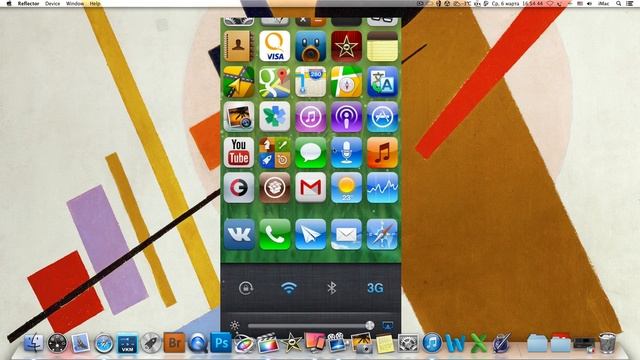The height and width of the screenshot is (360, 640).
Task: Open the Apple menu
Action: (9, 3)
